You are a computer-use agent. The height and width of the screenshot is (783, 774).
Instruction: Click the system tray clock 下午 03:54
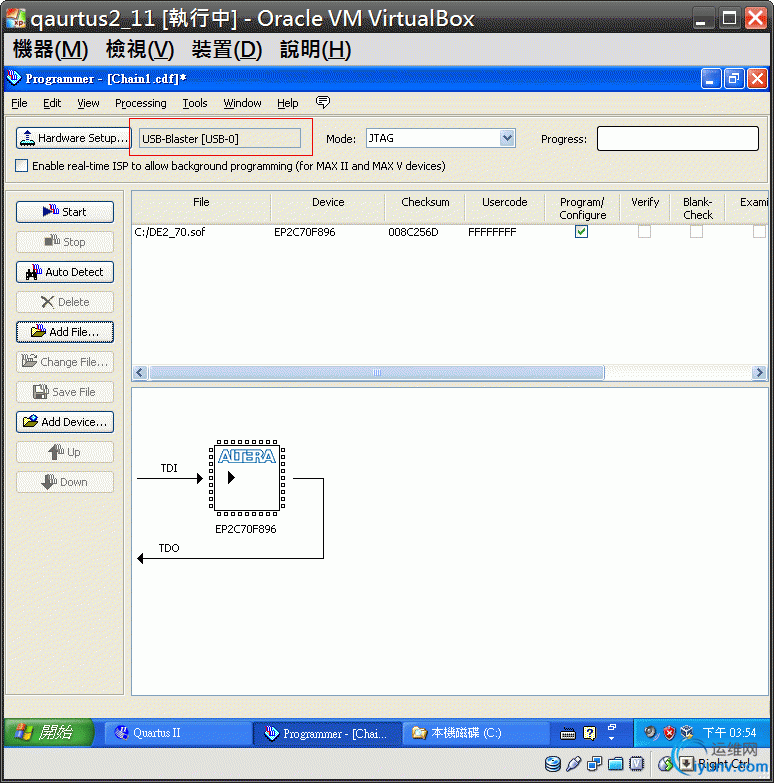729,733
